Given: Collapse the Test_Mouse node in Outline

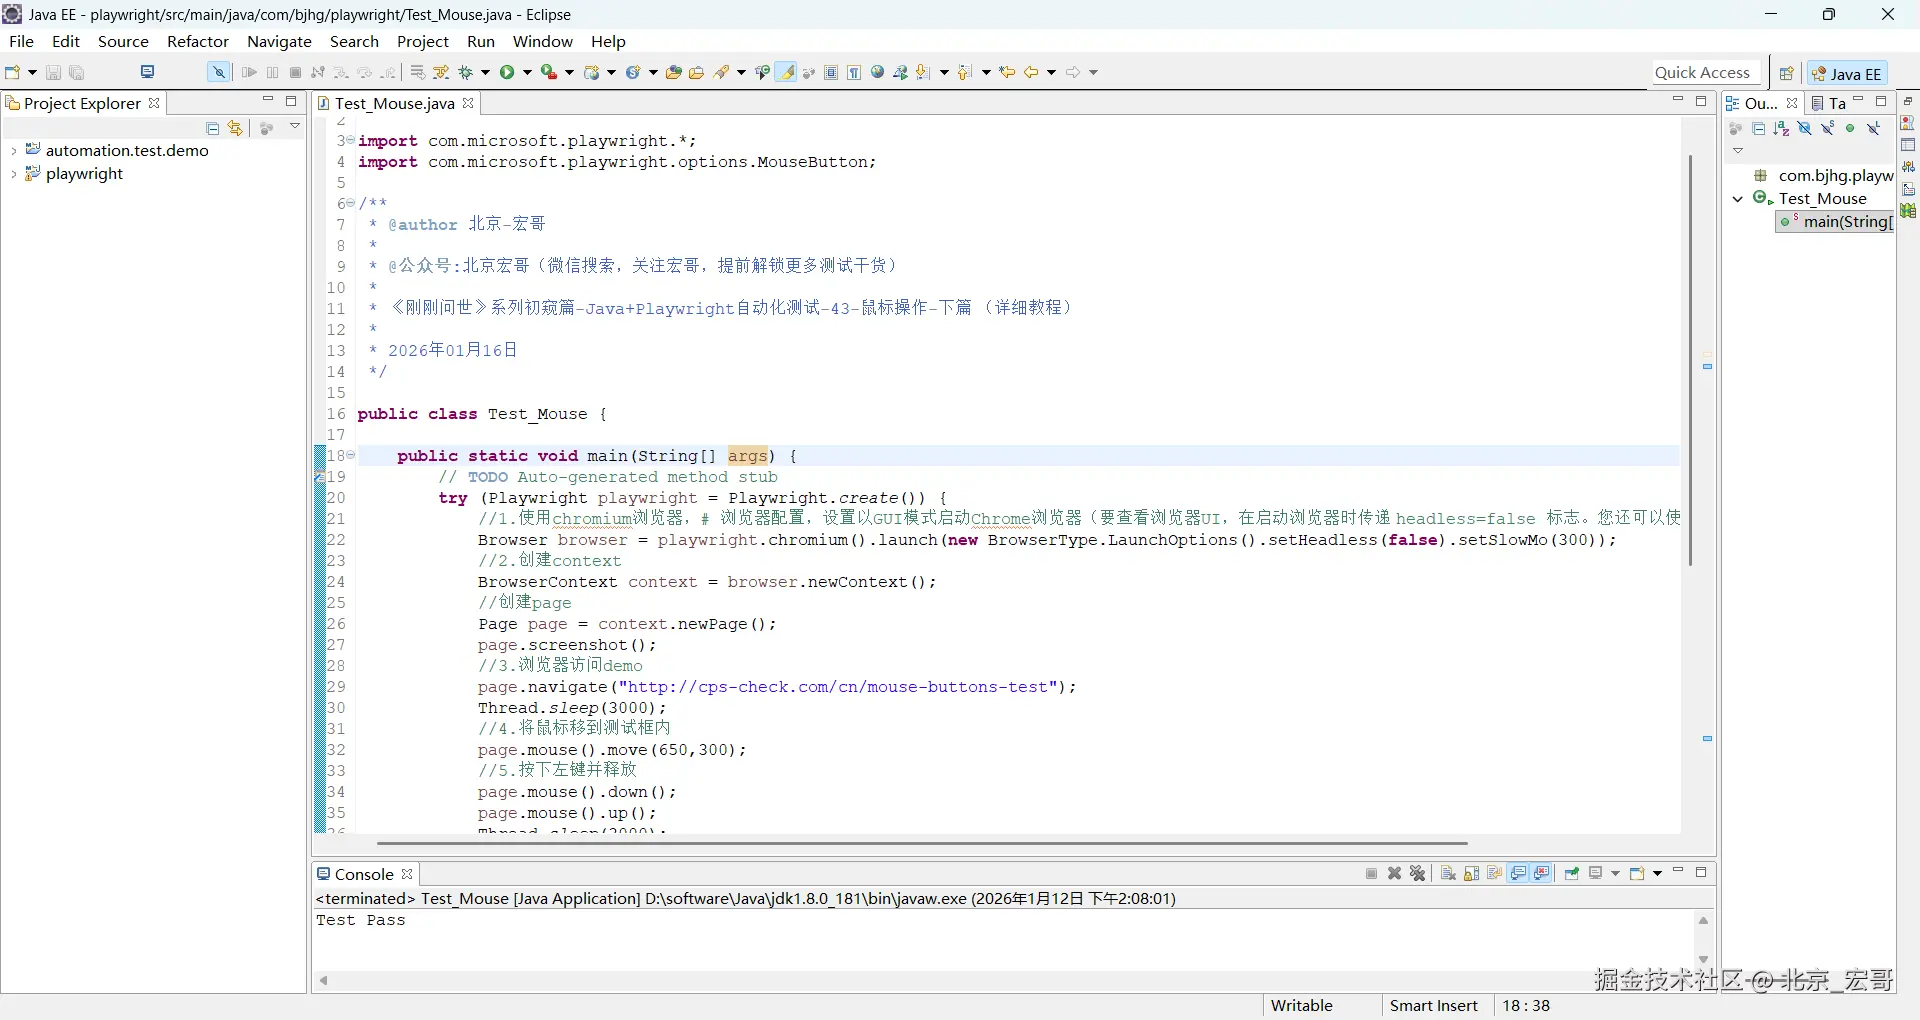Looking at the screenshot, I should (1738, 199).
